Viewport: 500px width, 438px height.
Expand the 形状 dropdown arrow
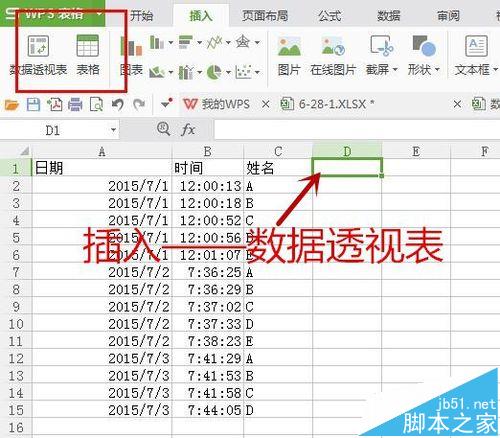point(437,70)
